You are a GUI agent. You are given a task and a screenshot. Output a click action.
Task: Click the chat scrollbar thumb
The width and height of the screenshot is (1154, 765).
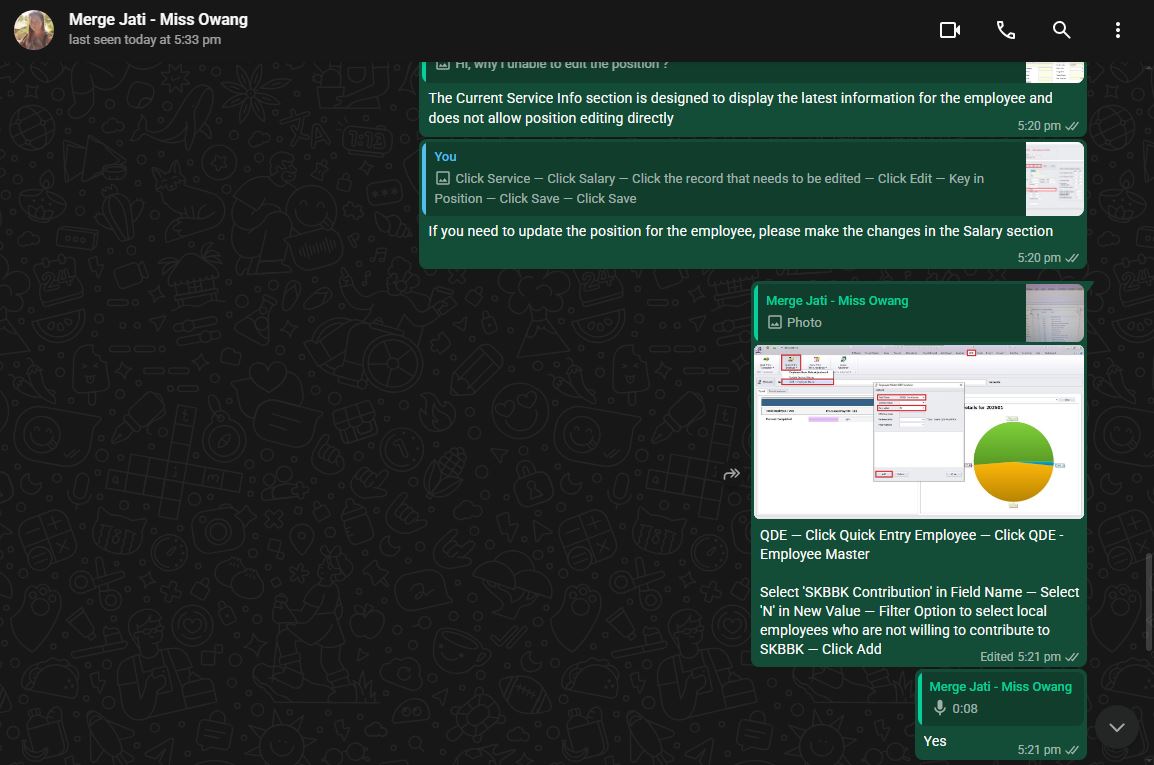click(1148, 602)
